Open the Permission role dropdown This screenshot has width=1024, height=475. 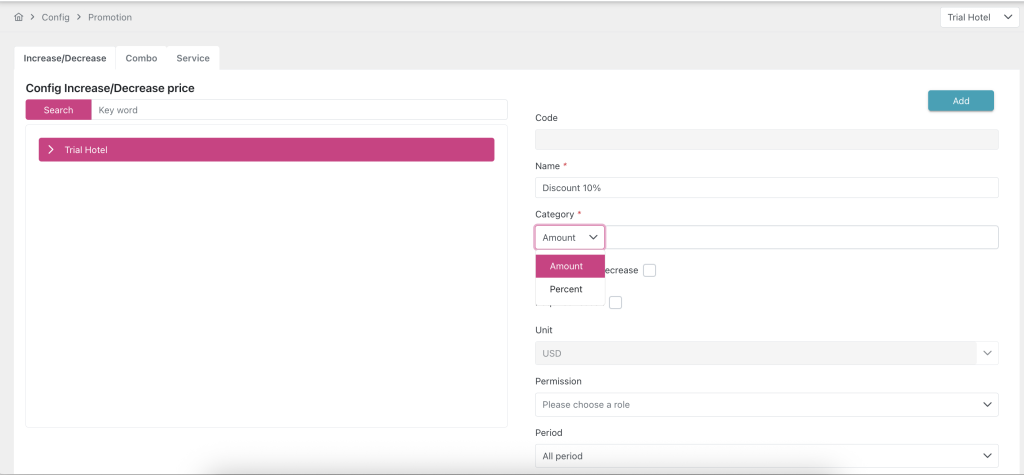pyautogui.click(x=766, y=405)
